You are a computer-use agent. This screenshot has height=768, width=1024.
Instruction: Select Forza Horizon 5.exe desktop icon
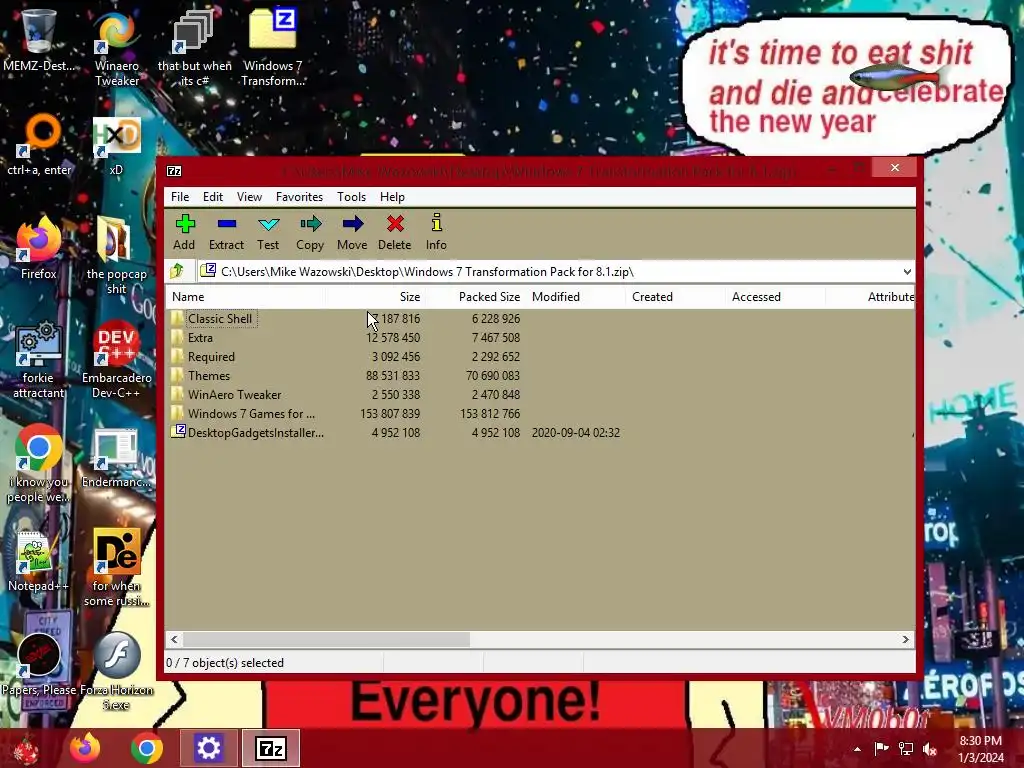click(116, 671)
